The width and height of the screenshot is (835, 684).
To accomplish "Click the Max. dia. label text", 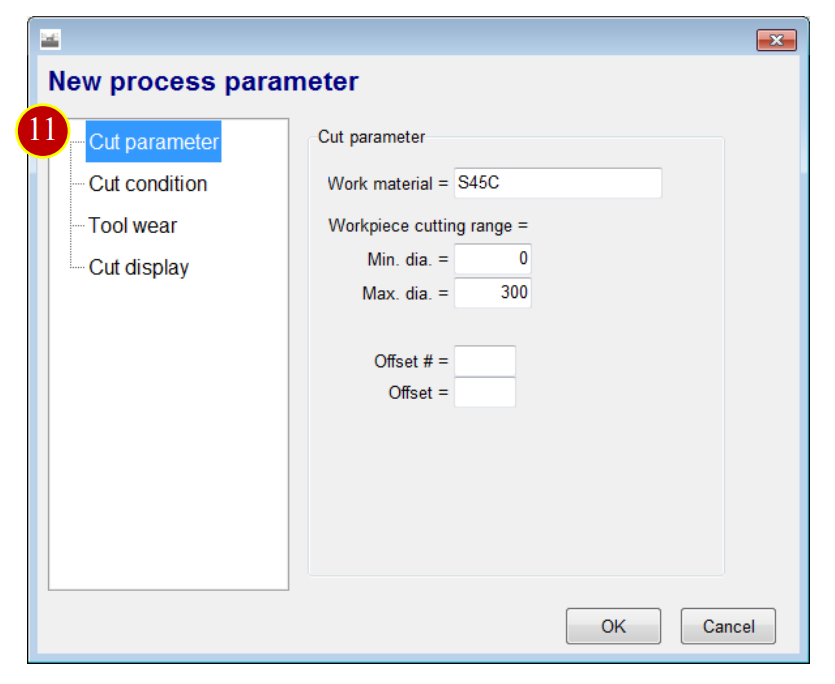I will [397, 294].
